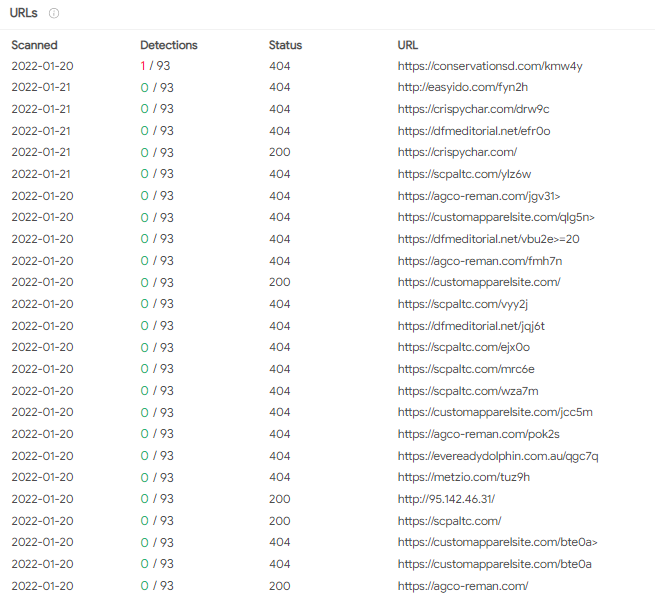Image resolution: width=655 pixels, height=604 pixels.
Task: Click the URL column header
Action: pos(408,45)
